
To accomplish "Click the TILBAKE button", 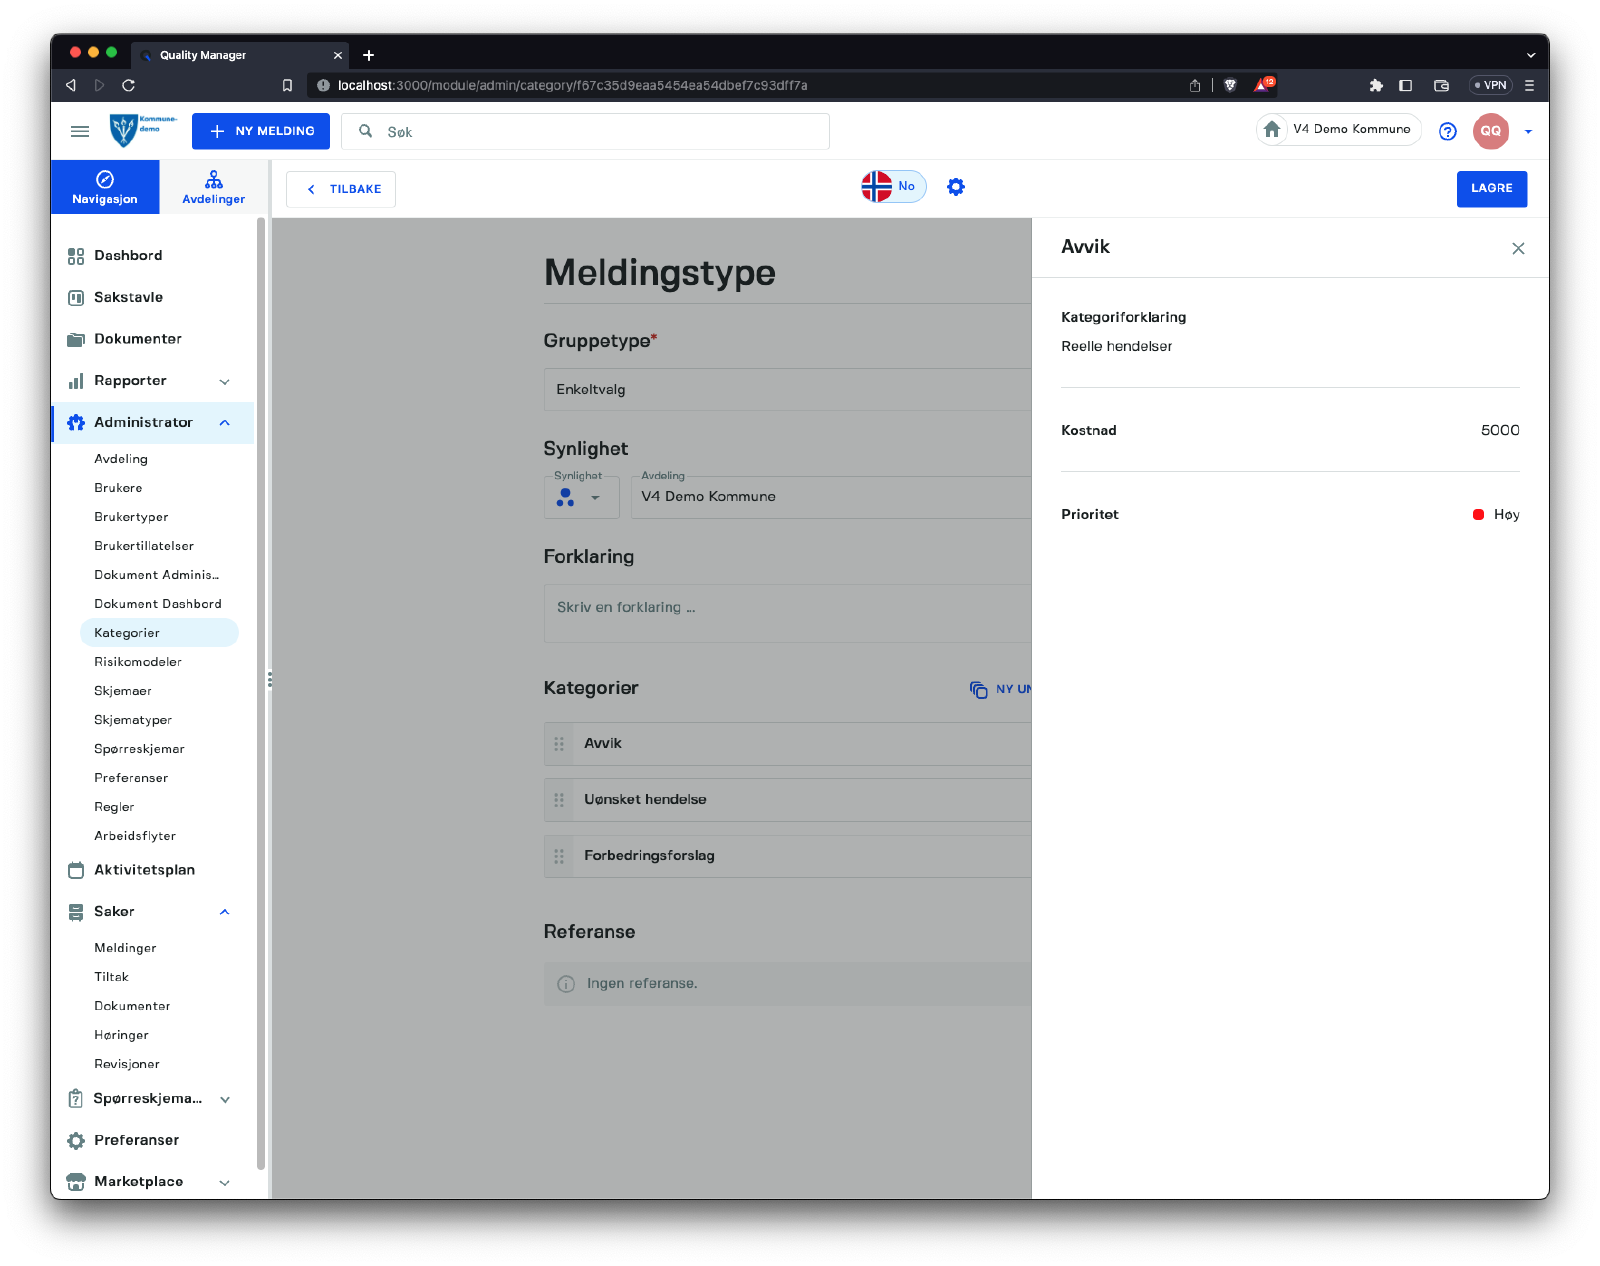I will click(341, 189).
